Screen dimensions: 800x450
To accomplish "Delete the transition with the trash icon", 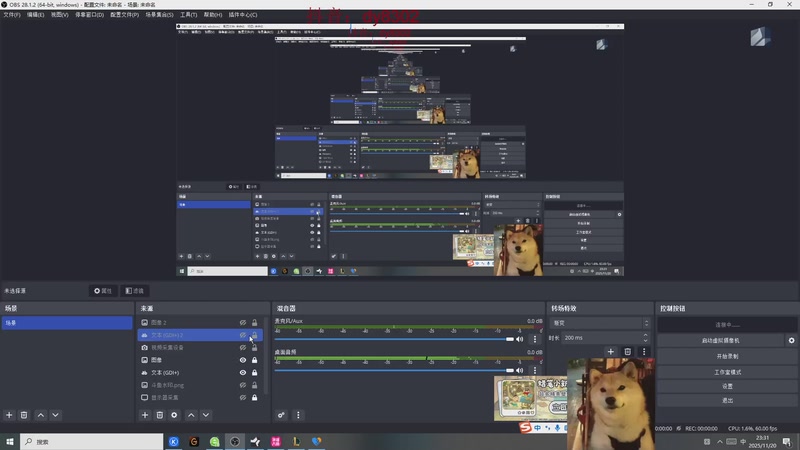I will coord(628,352).
